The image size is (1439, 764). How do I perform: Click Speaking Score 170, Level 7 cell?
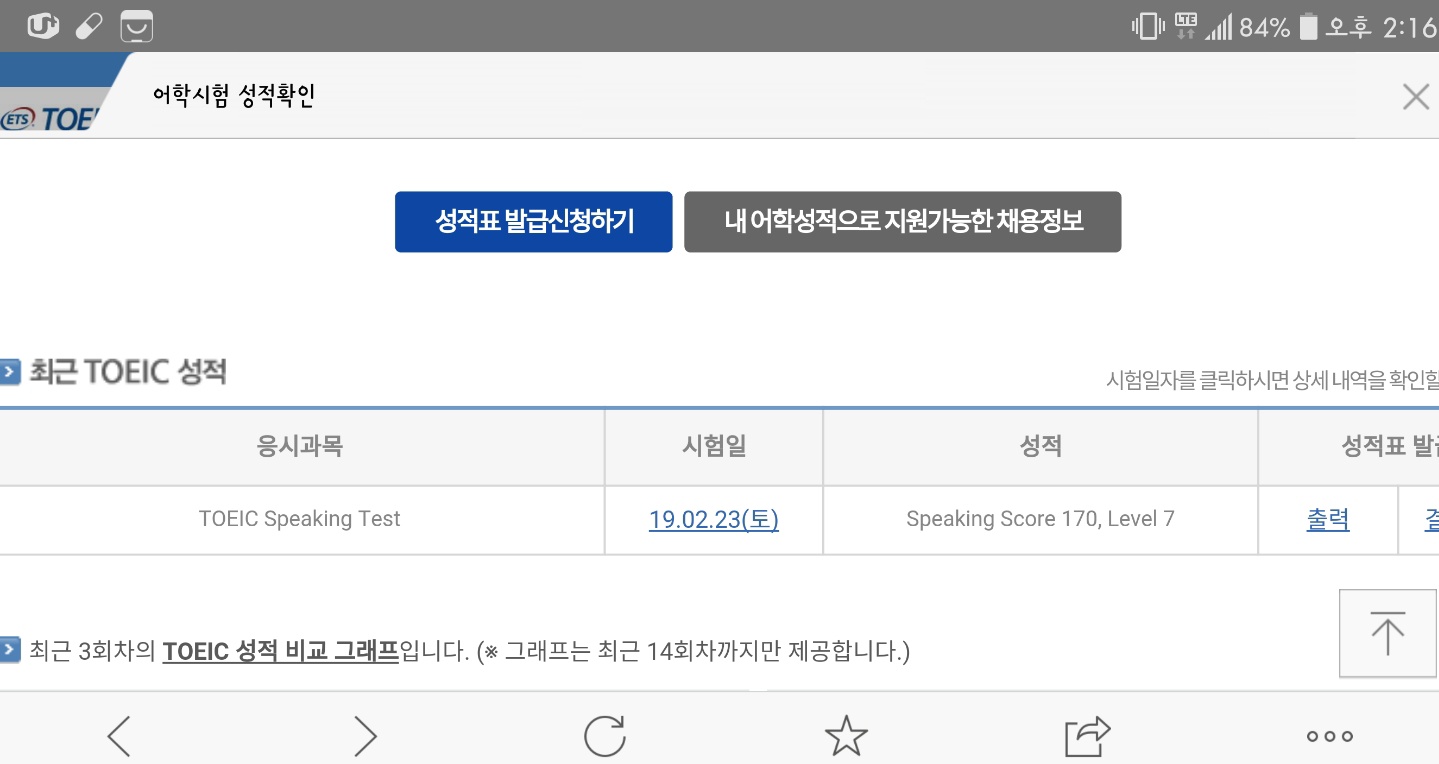tap(1040, 520)
